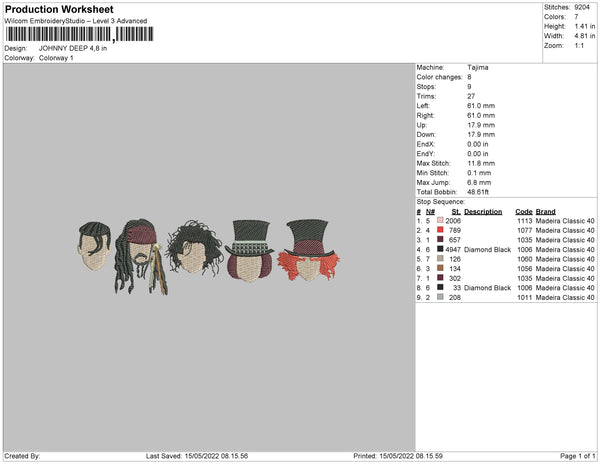
Task: Select the Total Bobbin value 48.61ft
Action: pyautogui.click(x=478, y=192)
